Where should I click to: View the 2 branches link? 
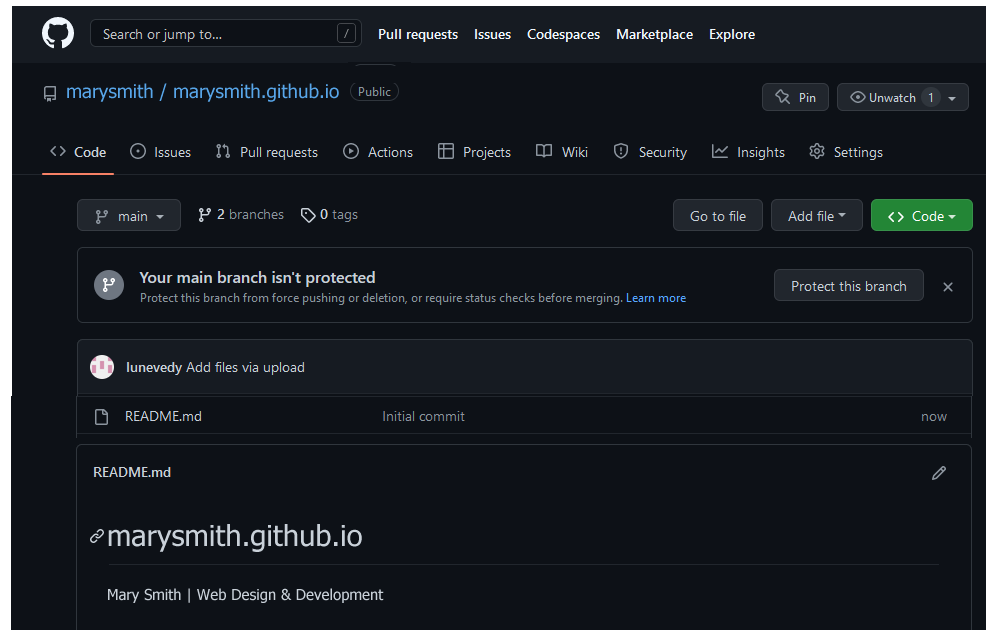241,215
